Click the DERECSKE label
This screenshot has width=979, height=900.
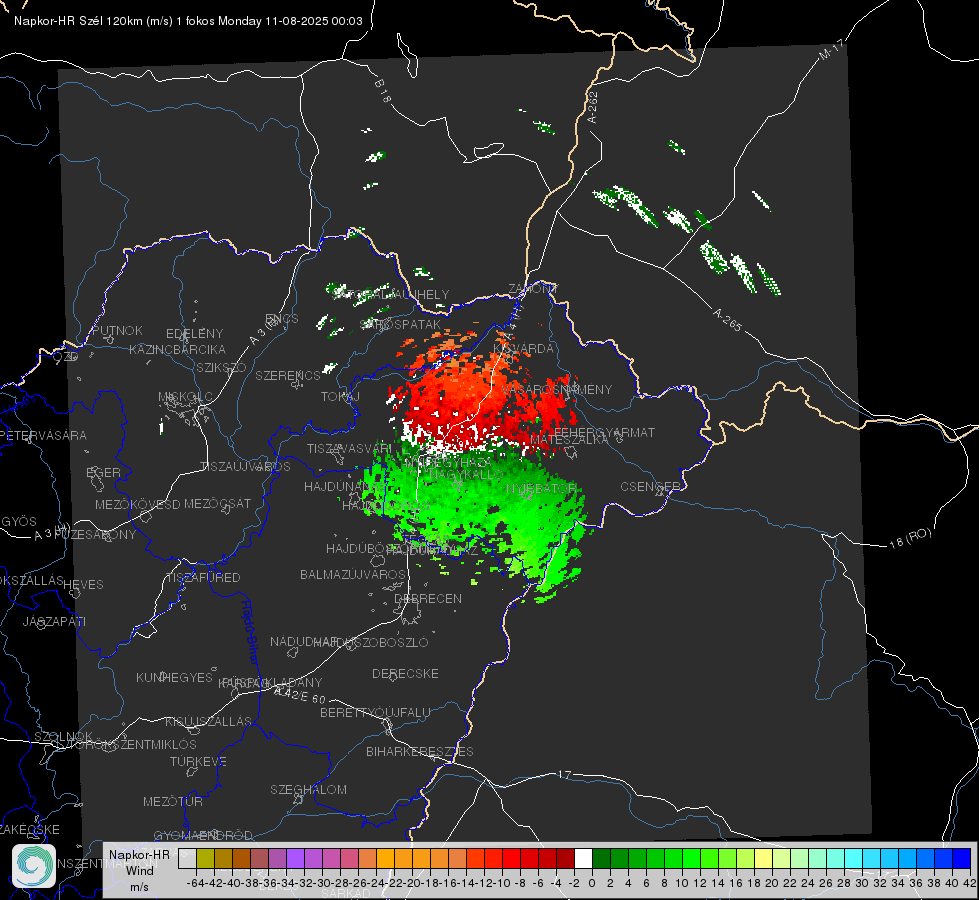(405, 673)
